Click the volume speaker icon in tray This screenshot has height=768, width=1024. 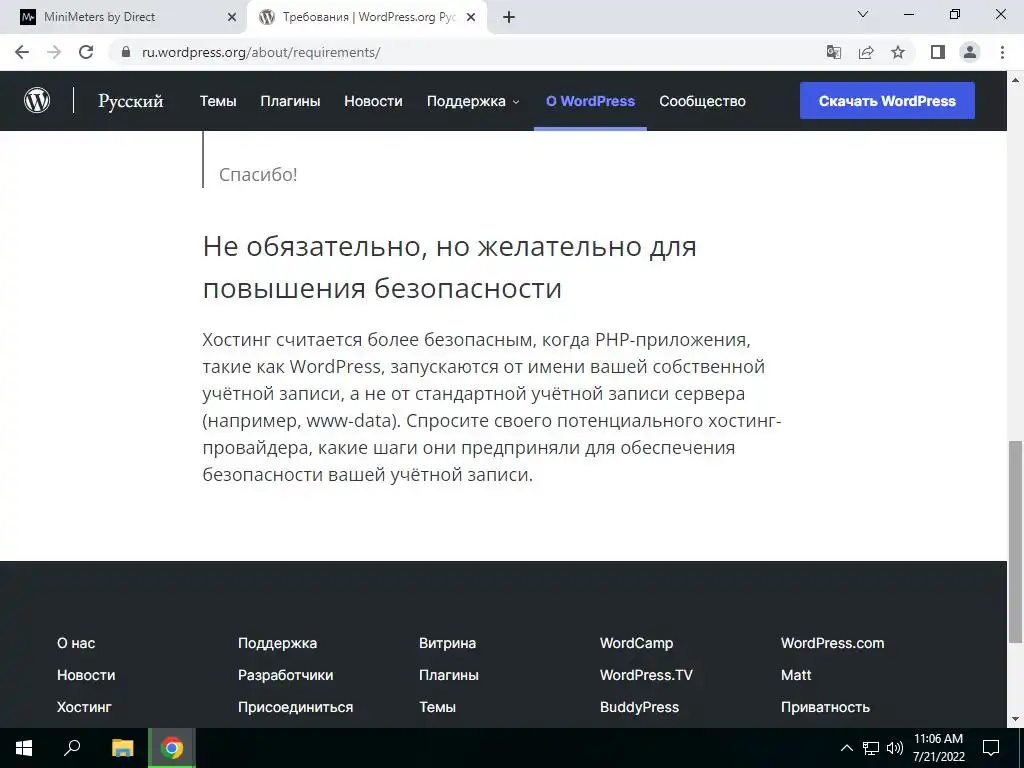[895, 748]
